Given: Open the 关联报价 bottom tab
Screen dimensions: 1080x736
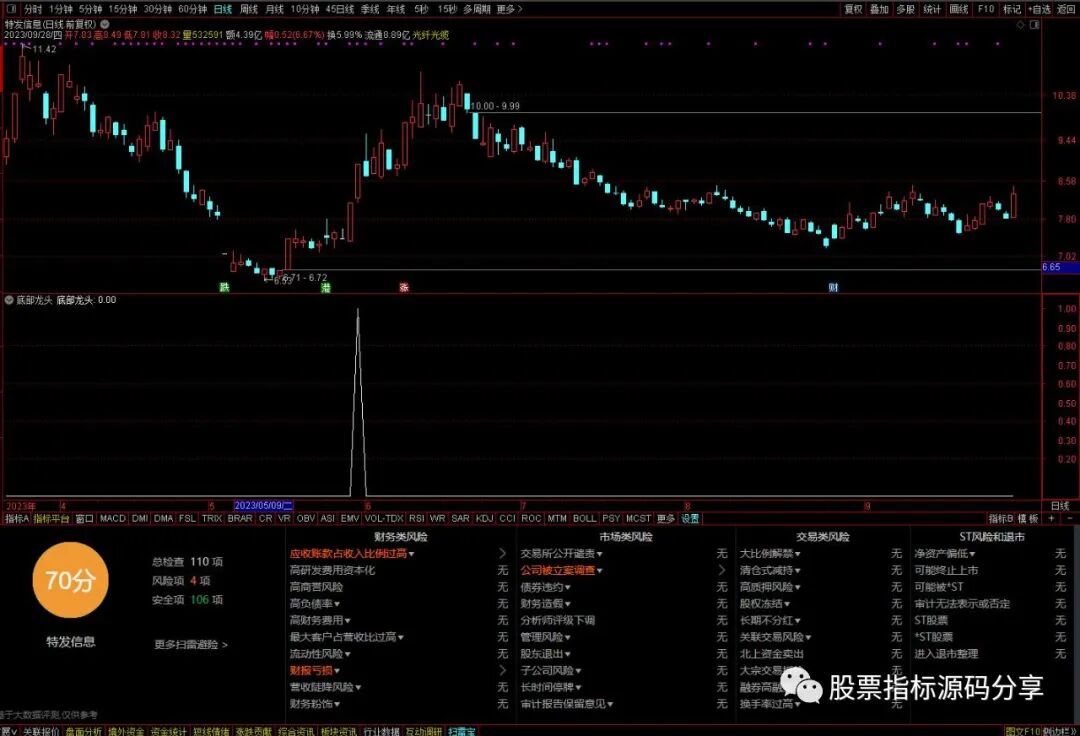Looking at the screenshot, I should point(41,731).
